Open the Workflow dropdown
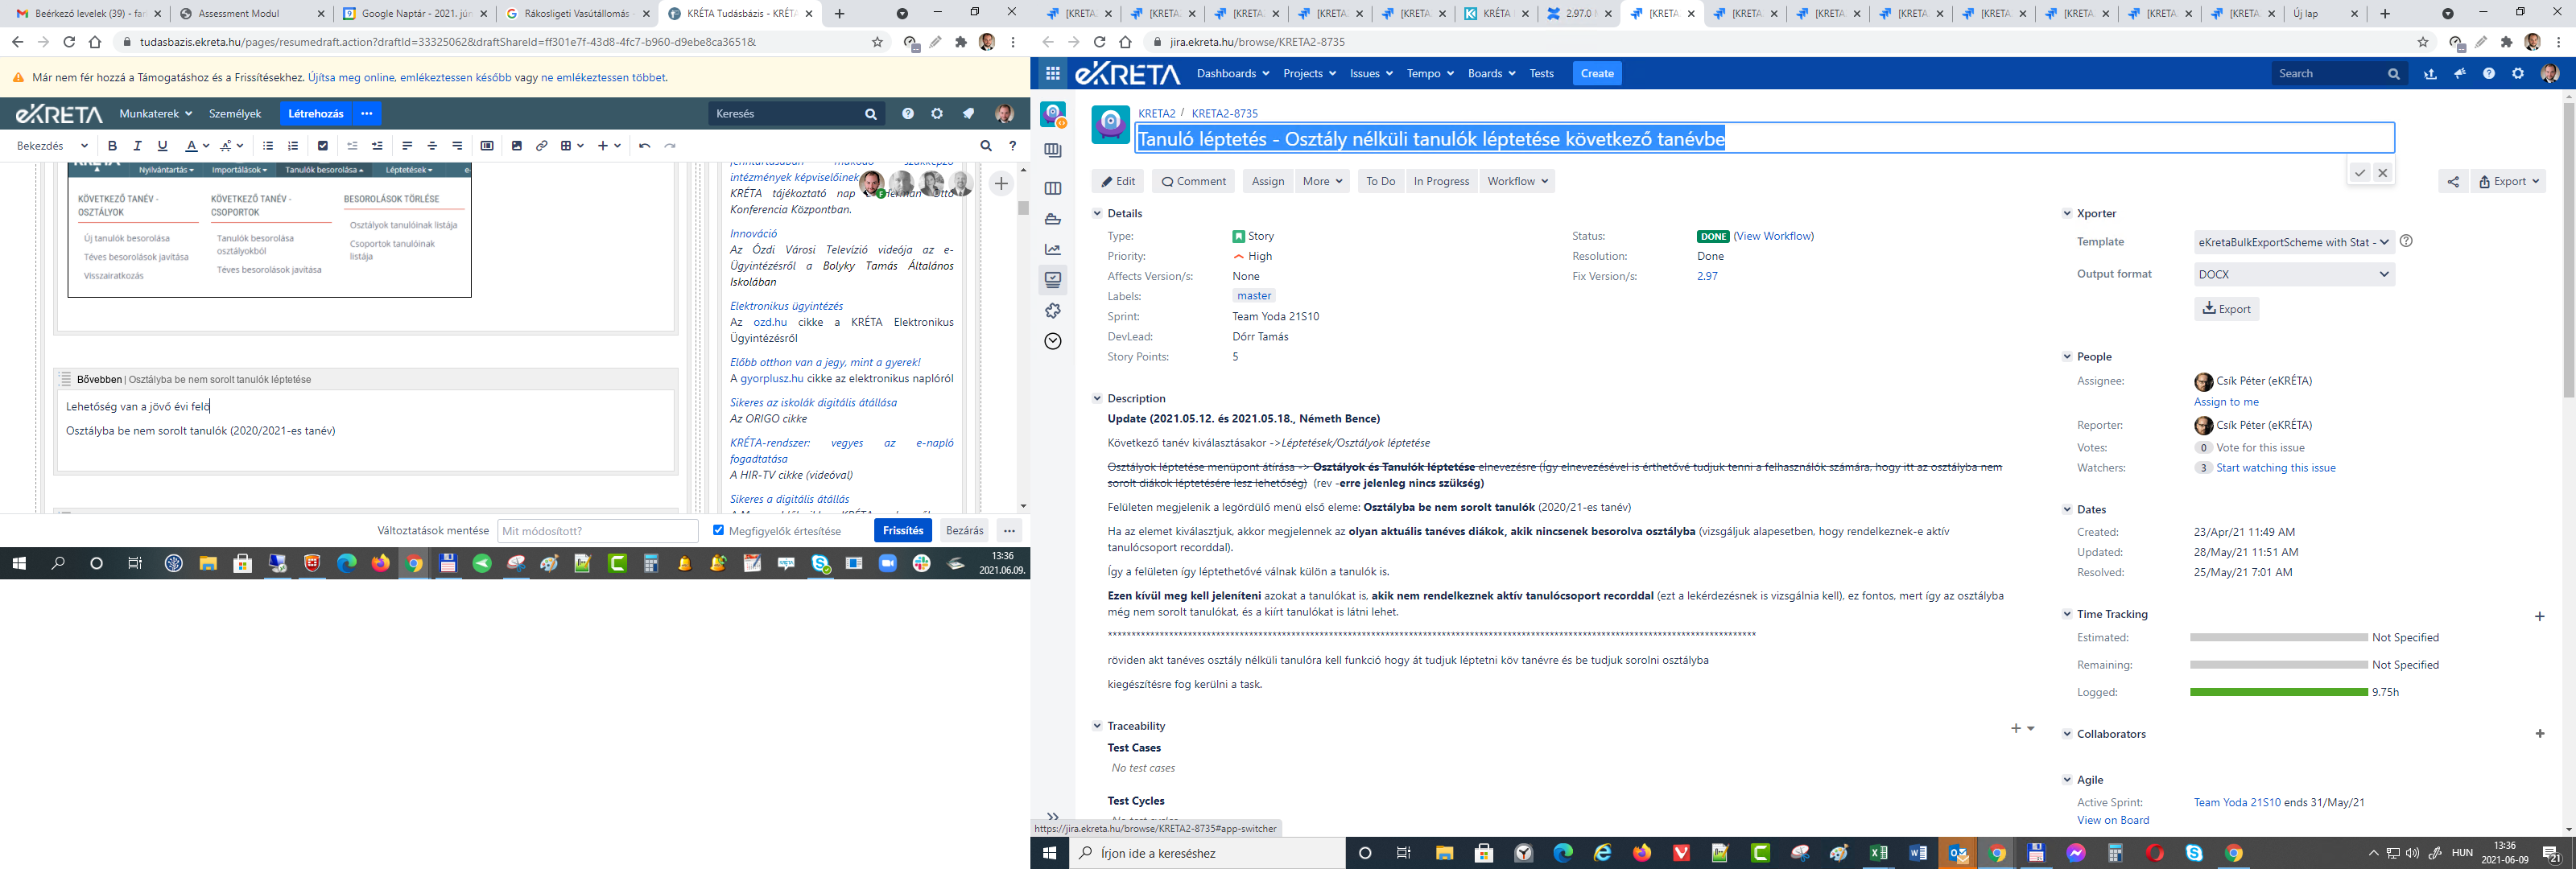The image size is (2576, 869). tap(1517, 181)
